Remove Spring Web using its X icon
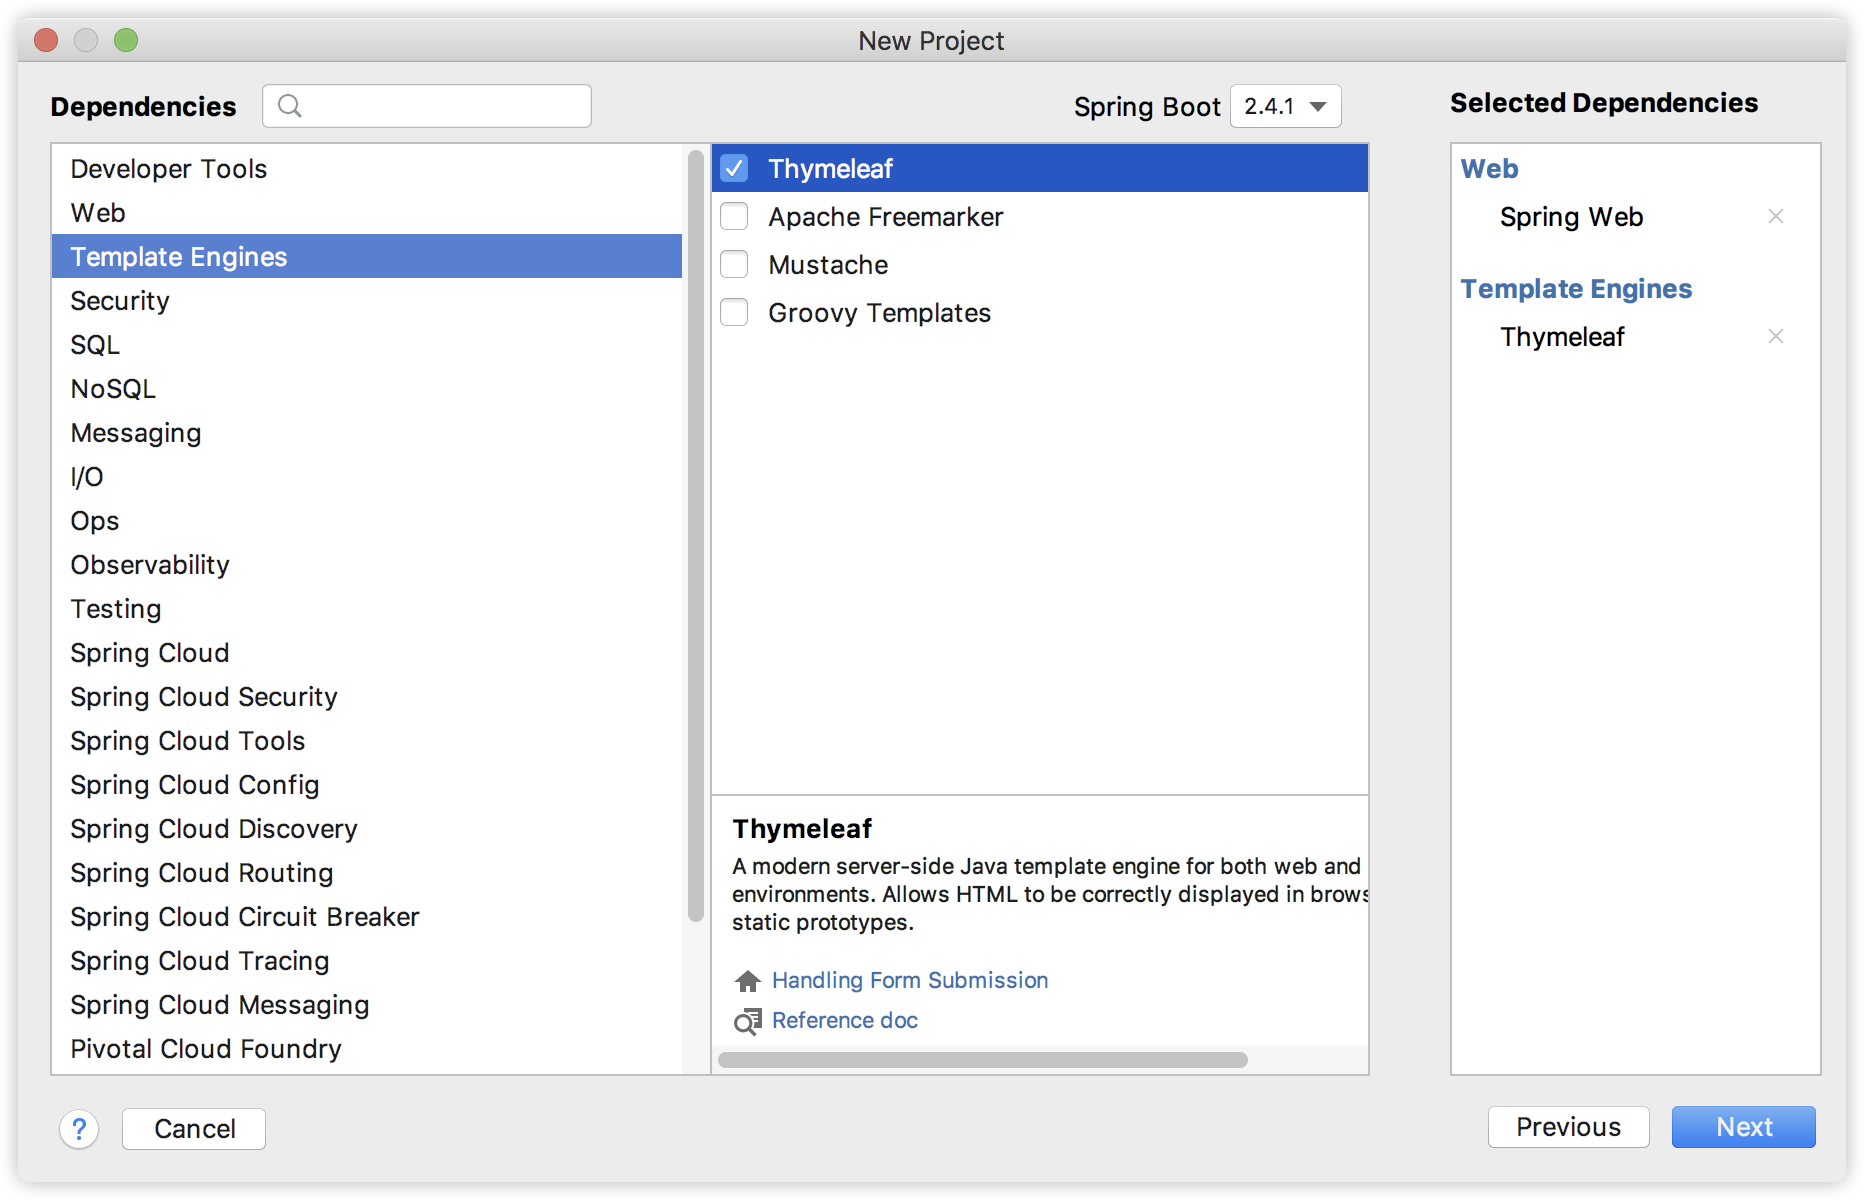Viewport: 1864px width, 1200px height. (x=1776, y=216)
